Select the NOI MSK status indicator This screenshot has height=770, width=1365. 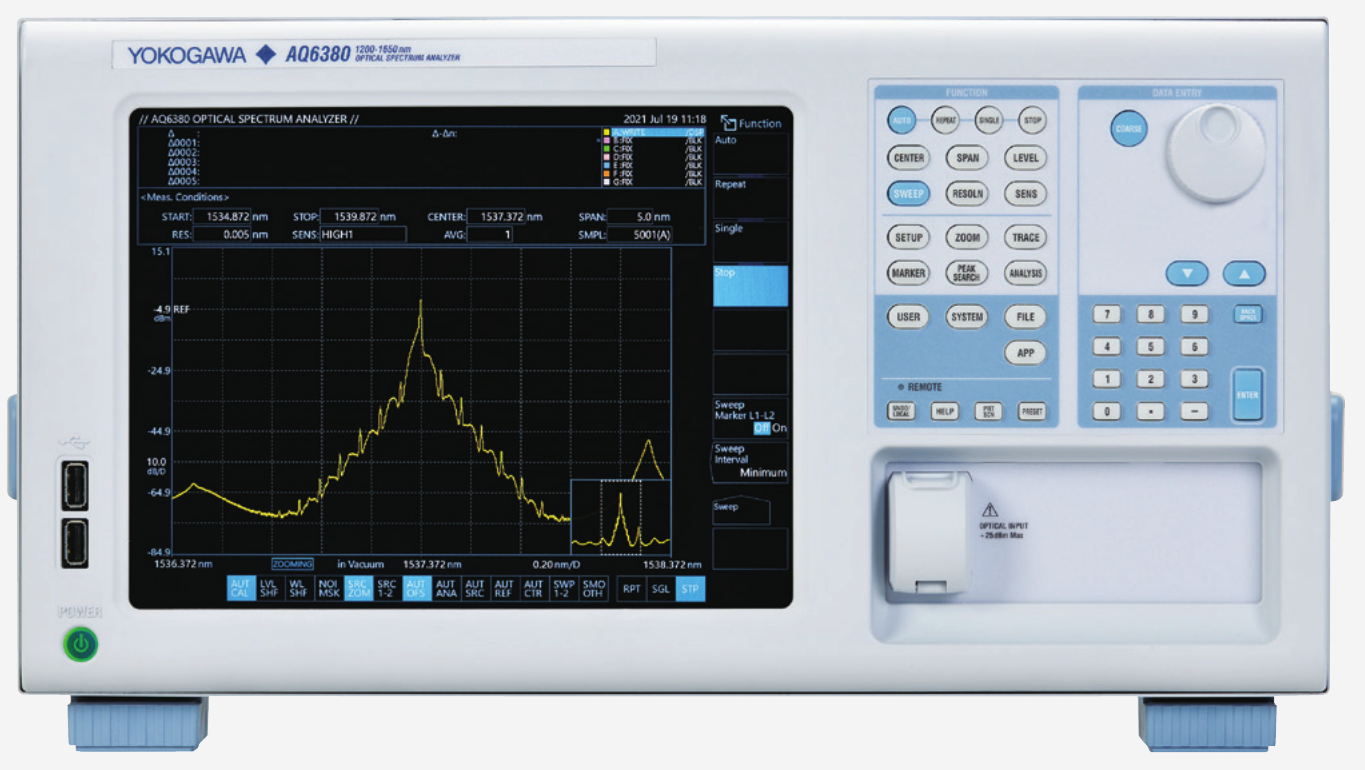329,589
